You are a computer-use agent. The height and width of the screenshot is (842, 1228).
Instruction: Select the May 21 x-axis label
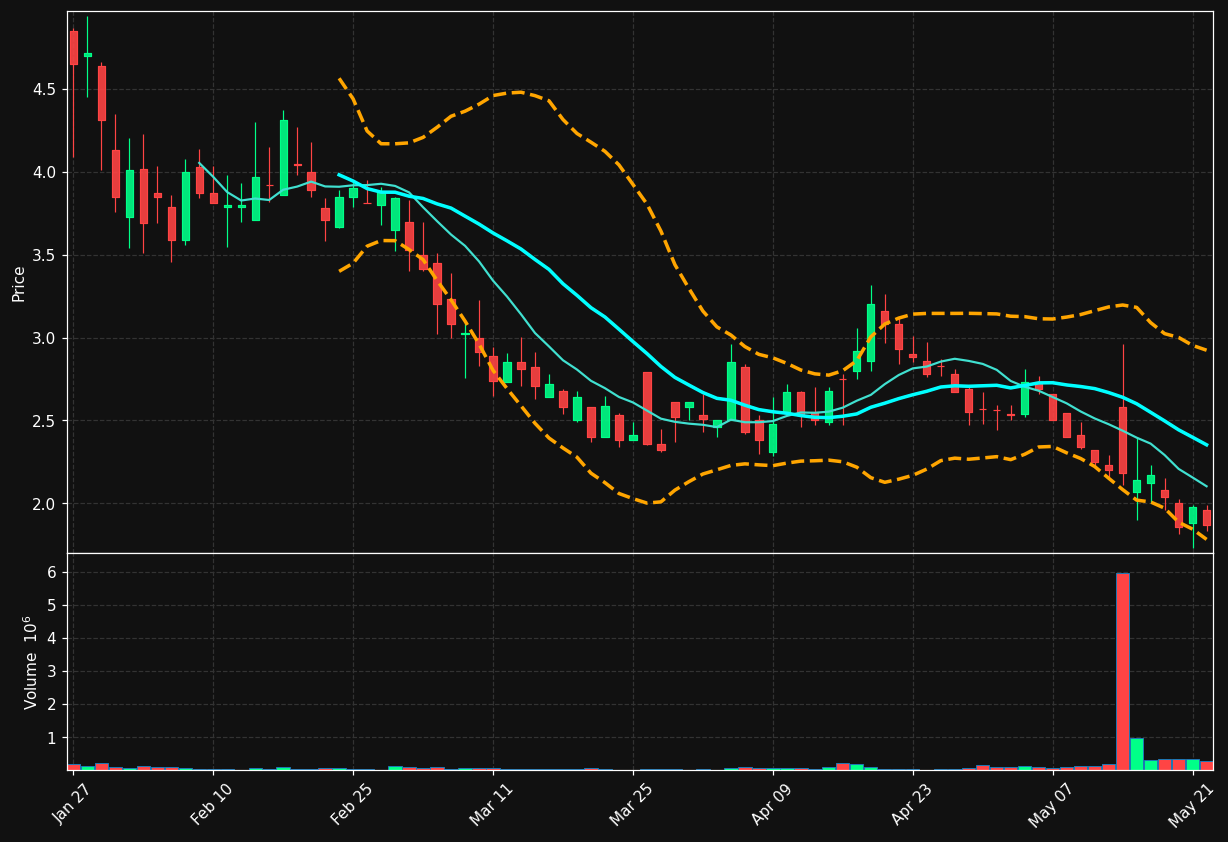coord(1192,804)
